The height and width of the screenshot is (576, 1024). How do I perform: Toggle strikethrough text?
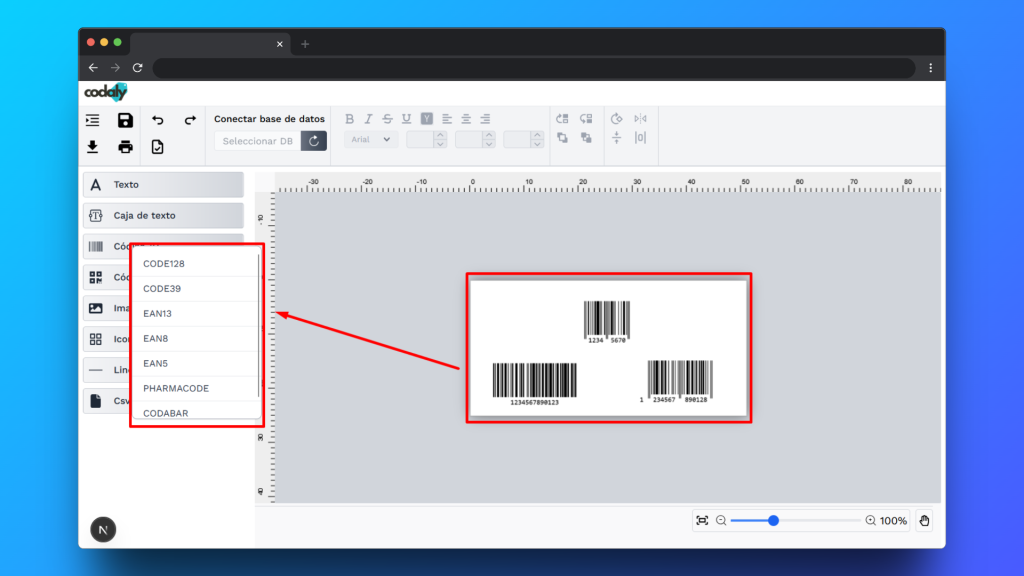(x=387, y=119)
